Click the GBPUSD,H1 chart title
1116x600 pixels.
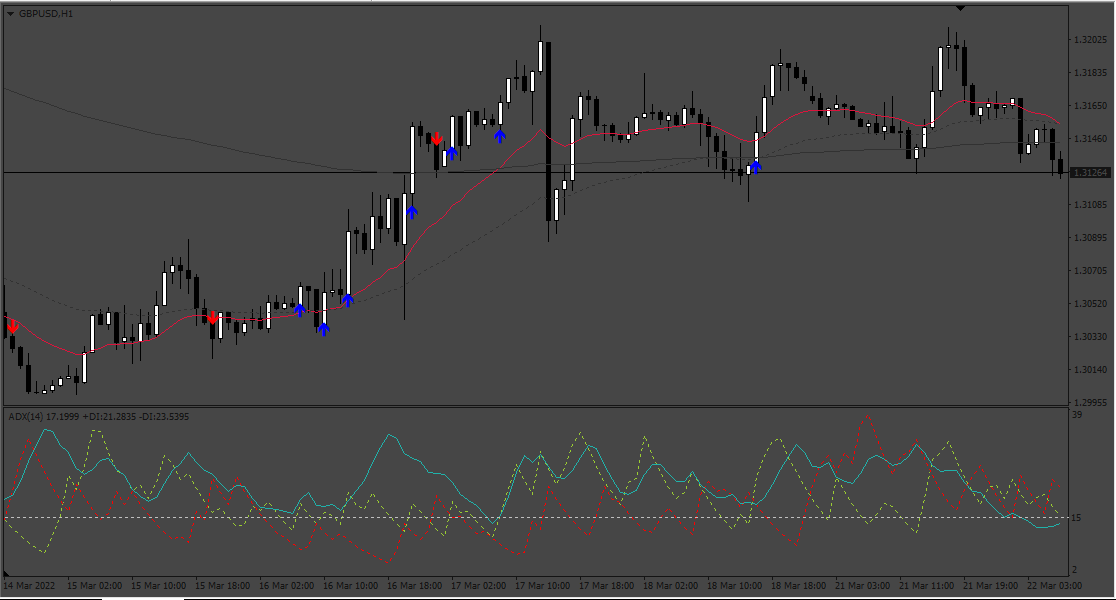tap(46, 14)
